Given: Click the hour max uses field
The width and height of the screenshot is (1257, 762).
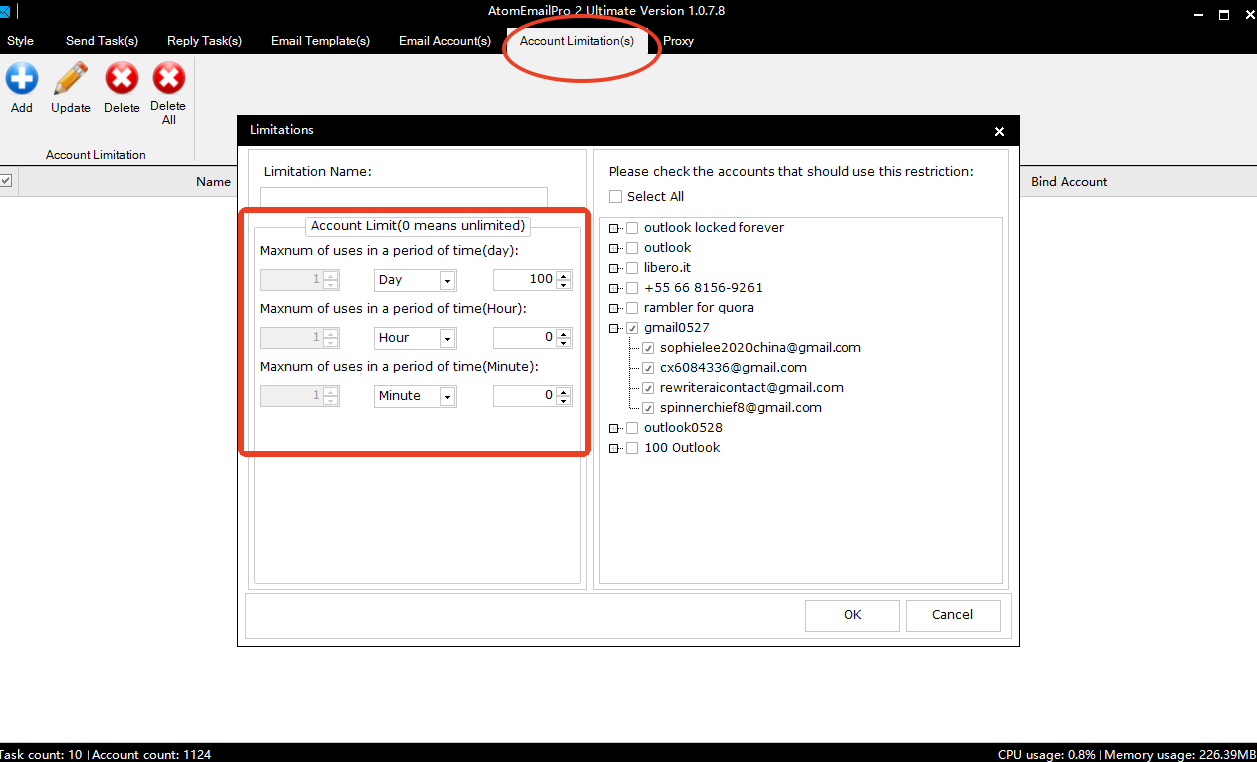Looking at the screenshot, I should [x=525, y=338].
